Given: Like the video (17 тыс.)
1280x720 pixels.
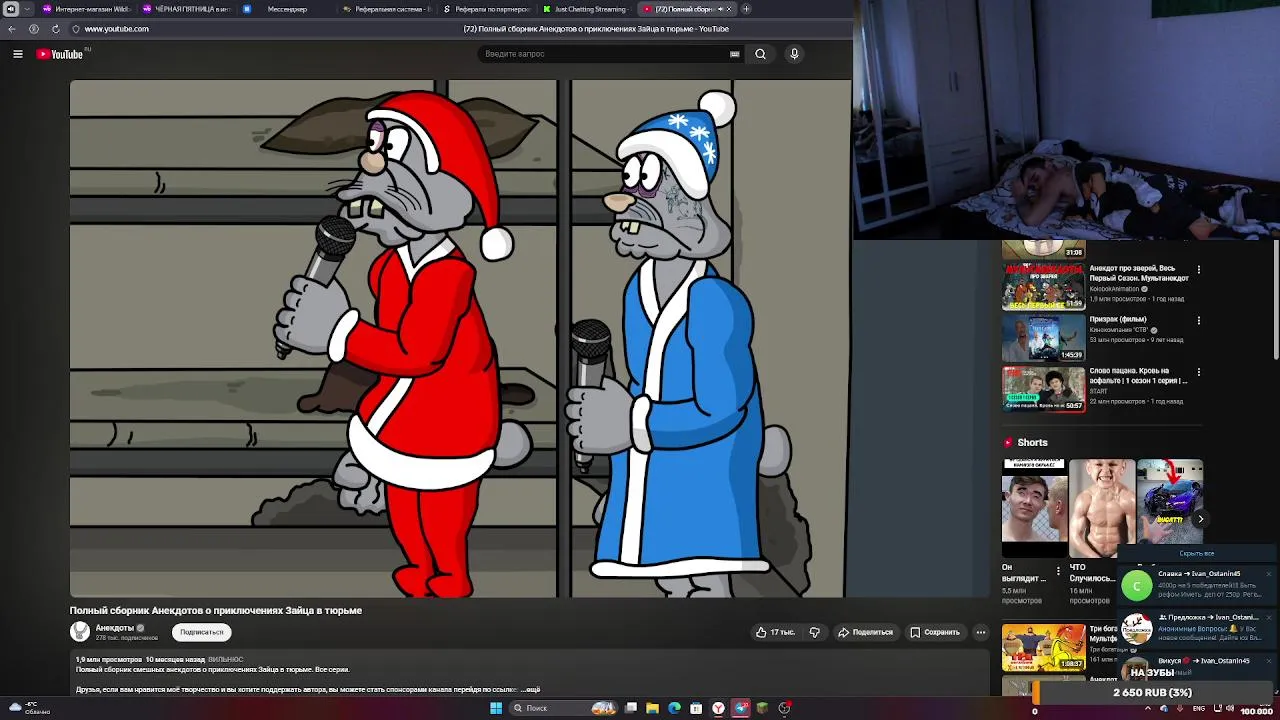Looking at the screenshot, I should (775, 632).
